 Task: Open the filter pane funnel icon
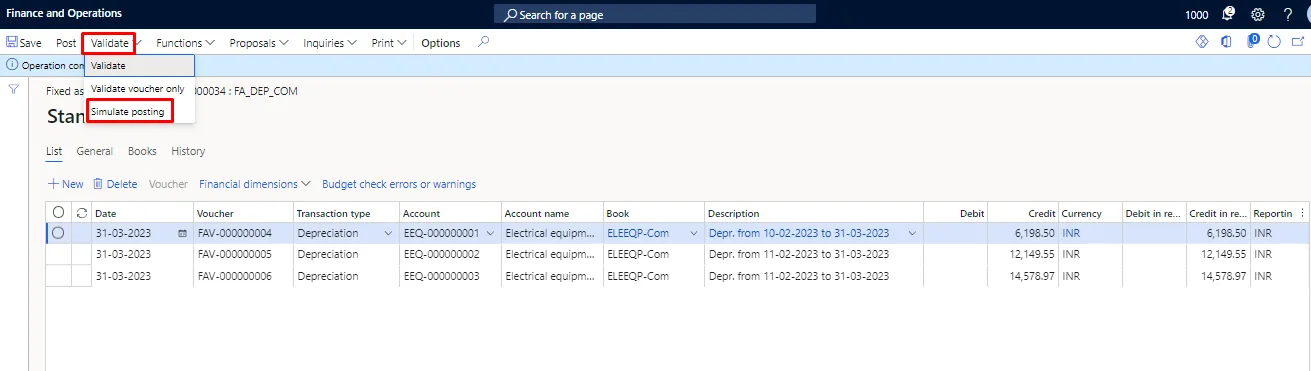[14, 89]
